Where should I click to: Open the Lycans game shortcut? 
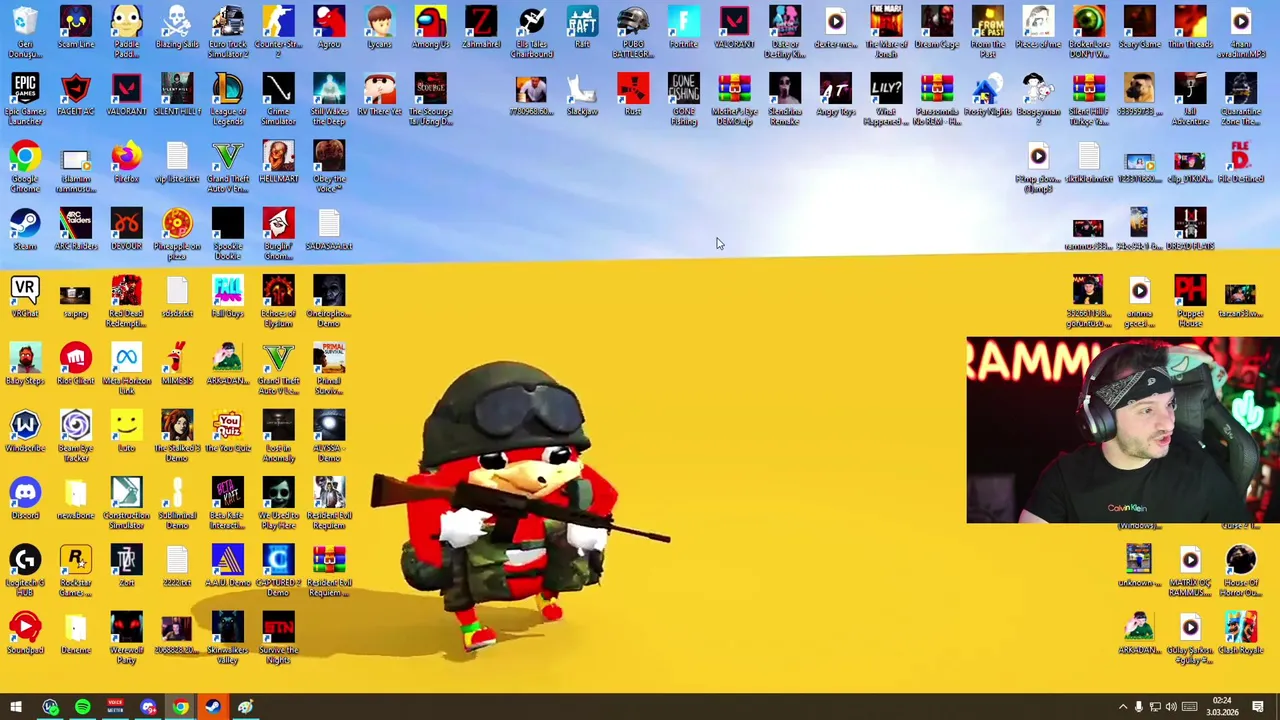click(380, 27)
